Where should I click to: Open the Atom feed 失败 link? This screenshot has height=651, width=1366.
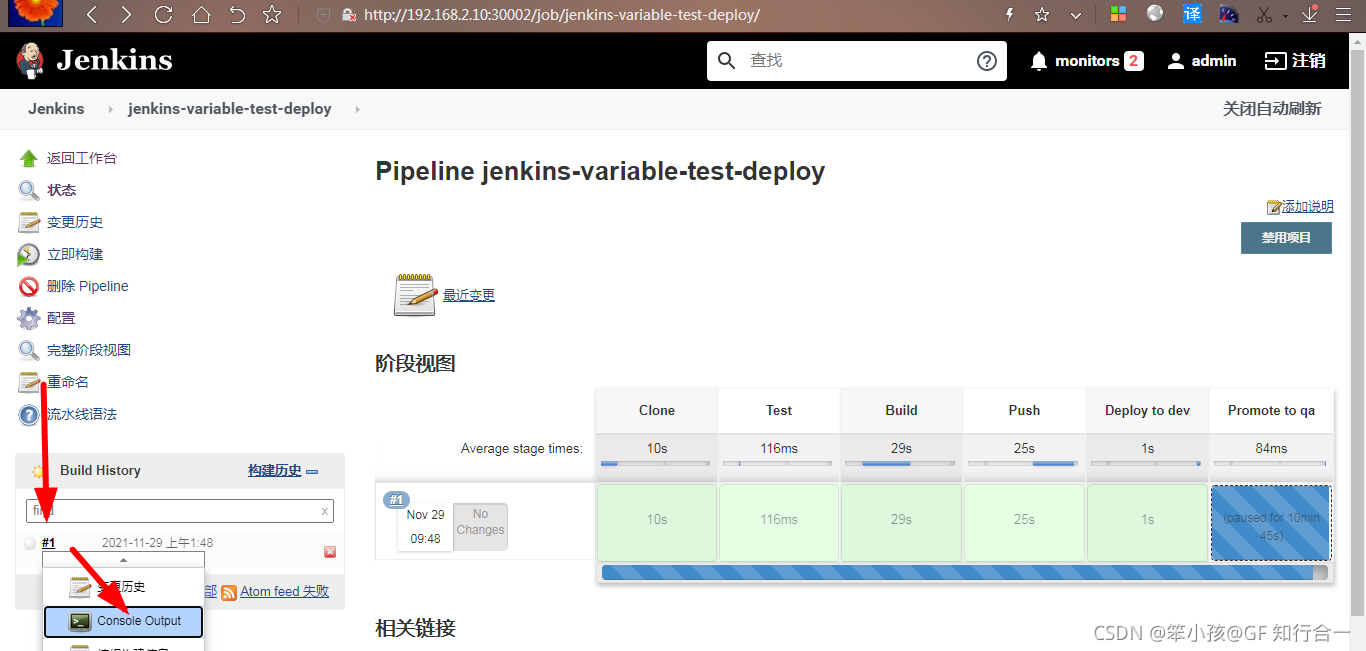click(284, 591)
